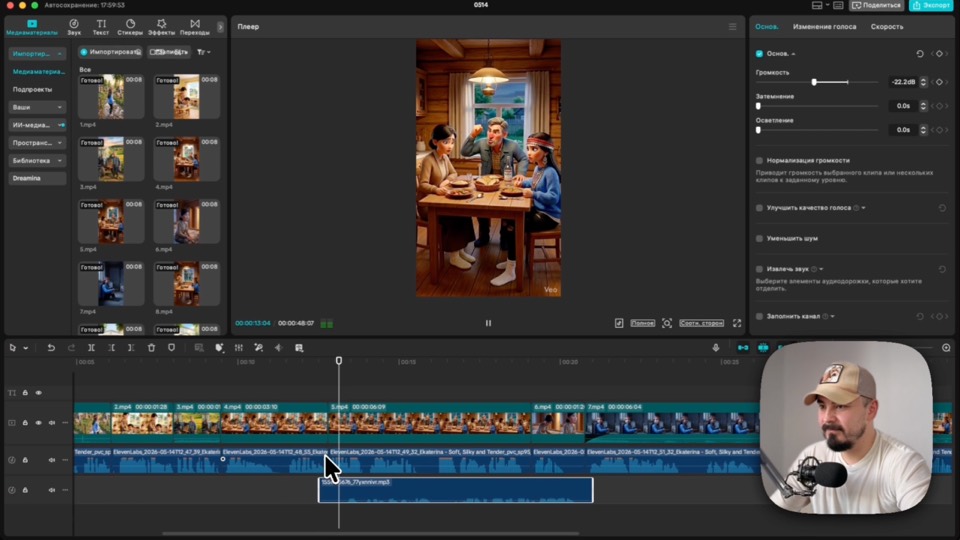Enable Заполнить канал checkbox
This screenshot has height=540, width=960.
click(x=759, y=317)
